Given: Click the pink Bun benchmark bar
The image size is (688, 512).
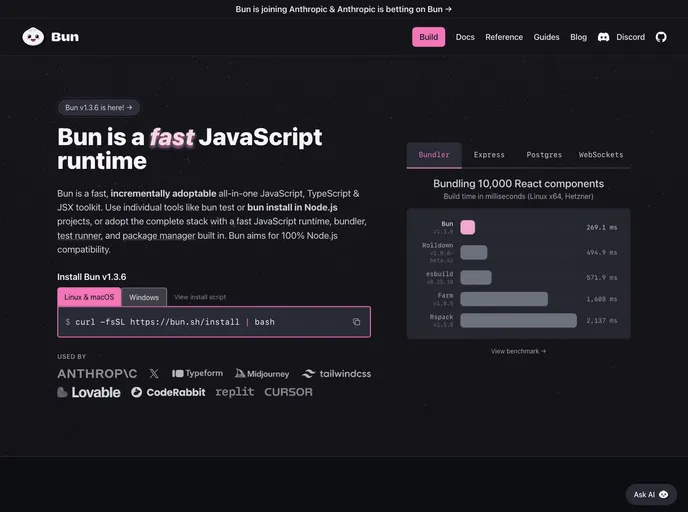Looking at the screenshot, I should point(467,227).
